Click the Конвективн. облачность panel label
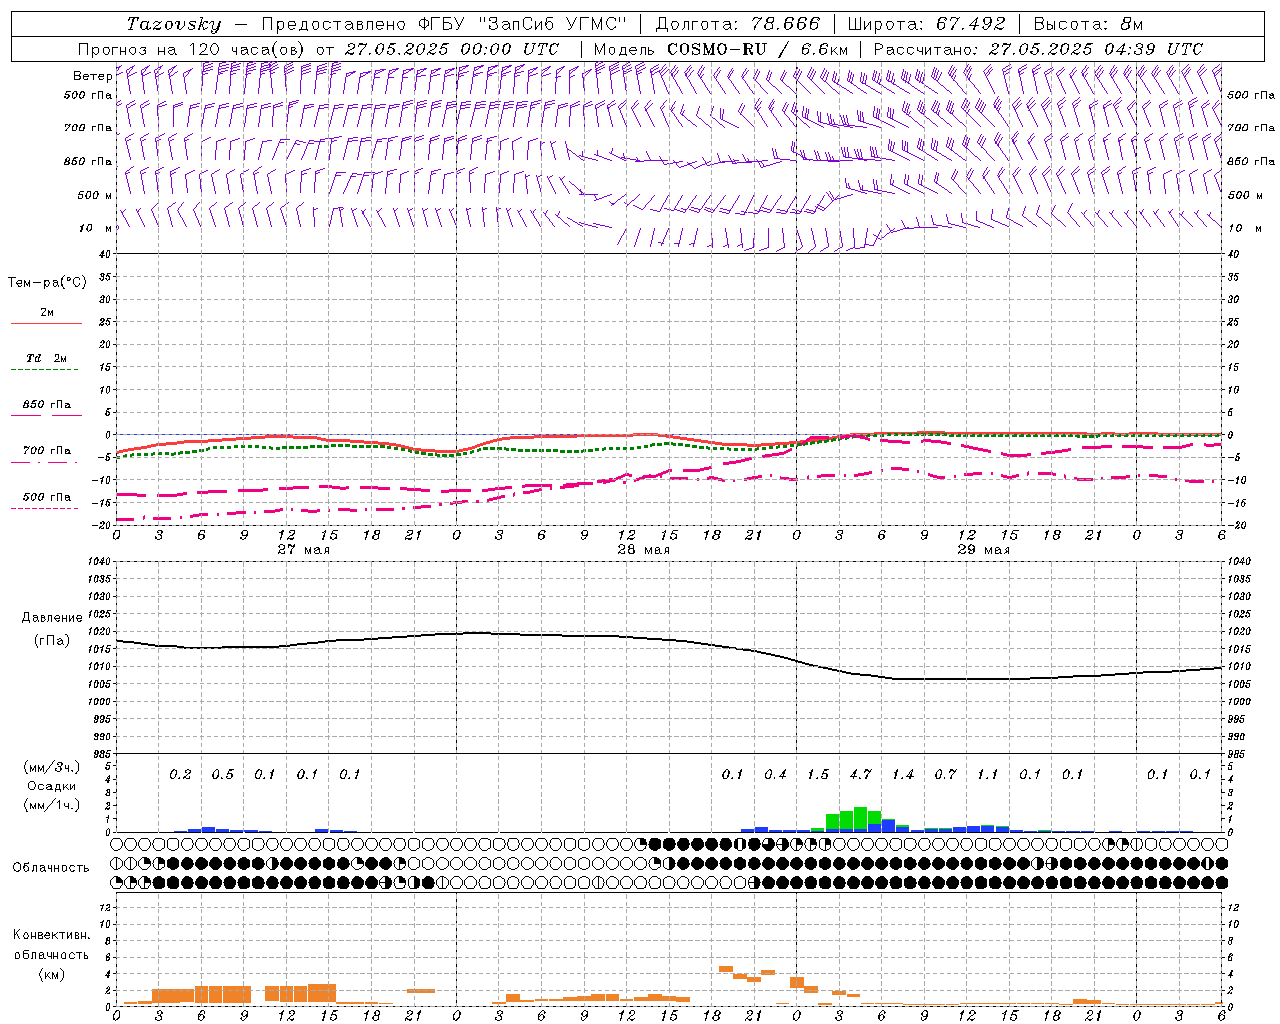The height and width of the screenshot is (1024, 1280). click(x=51, y=954)
